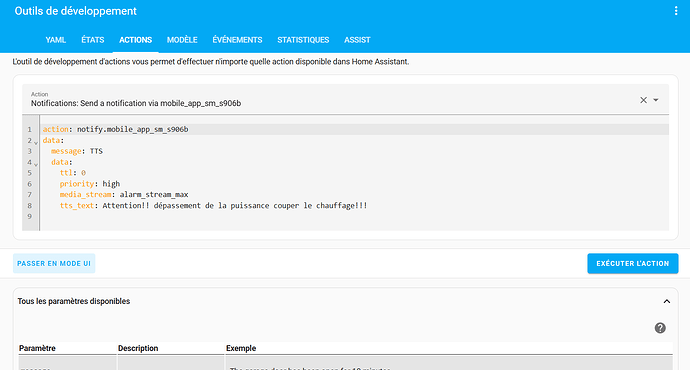Image resolution: width=690 pixels, height=370 pixels.
Task: Go to the ÉVÉNEMENTS tab
Action: [x=237, y=40]
